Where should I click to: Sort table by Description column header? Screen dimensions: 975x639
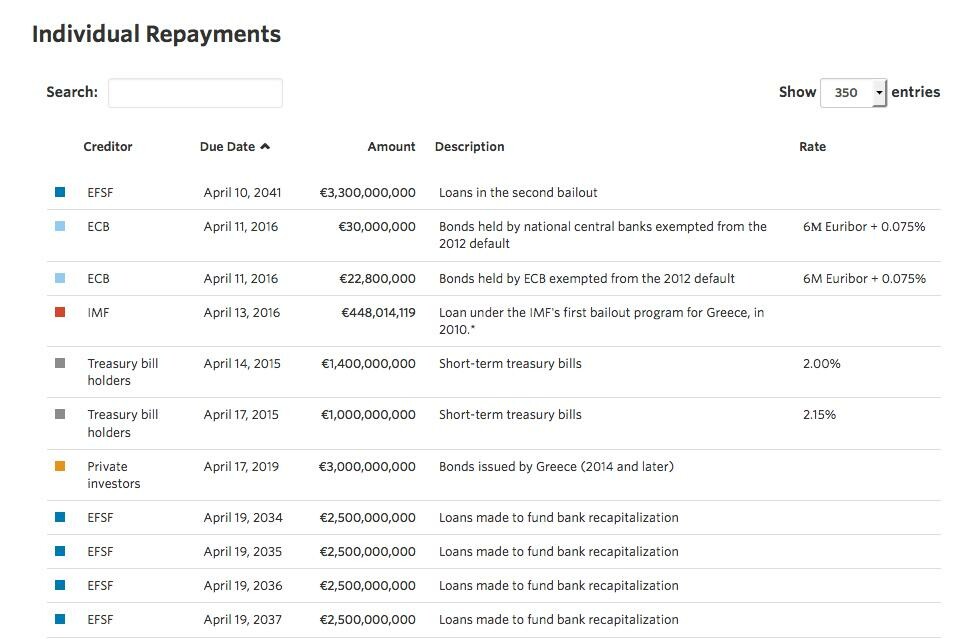(x=469, y=147)
